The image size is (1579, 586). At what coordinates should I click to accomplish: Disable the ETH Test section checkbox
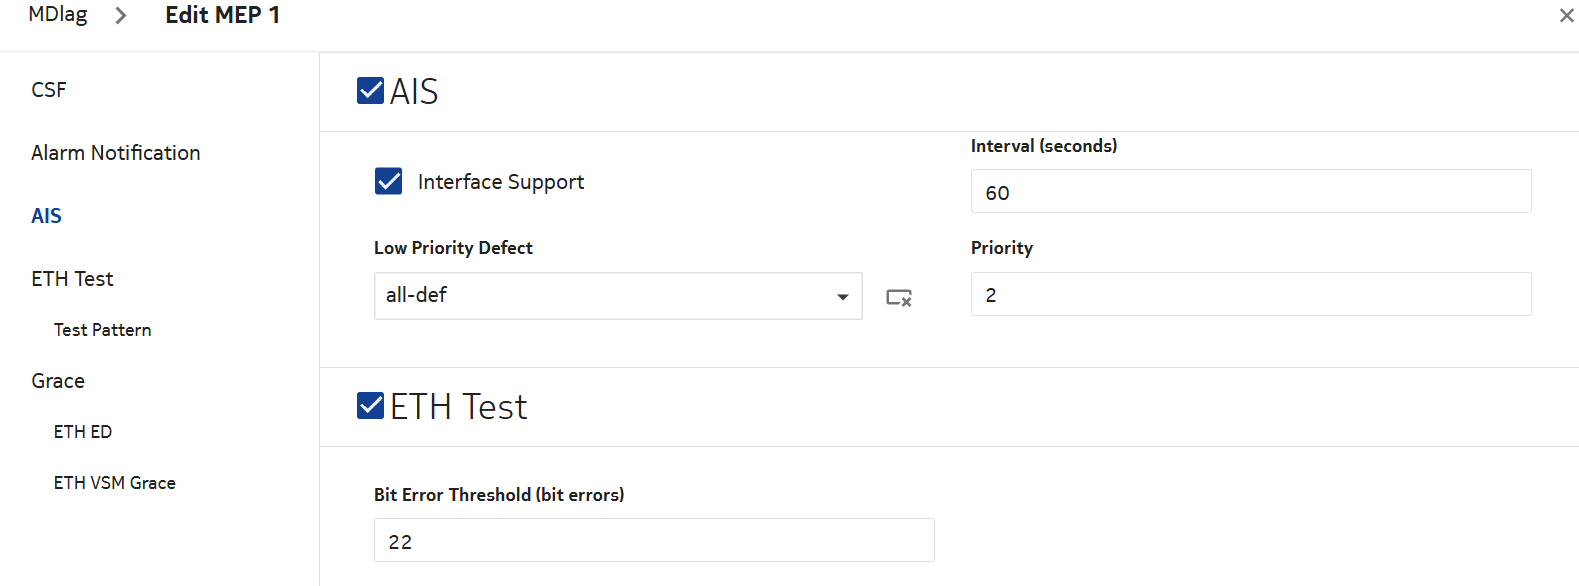(x=371, y=406)
